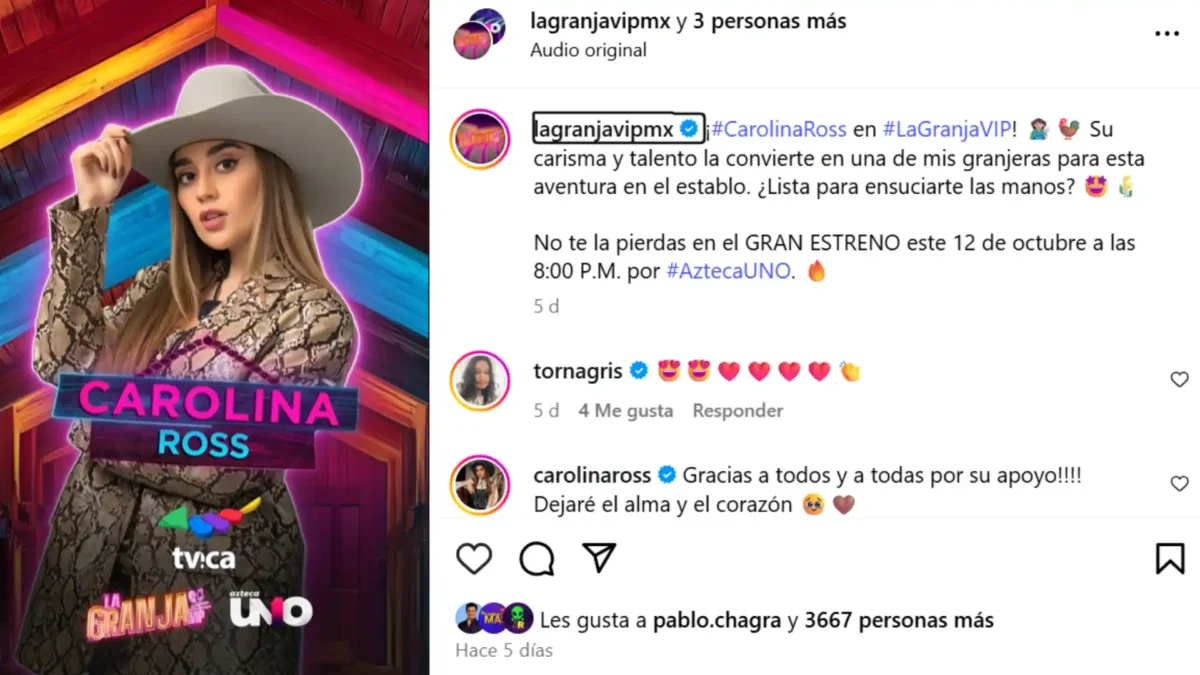Open the carolinaross avatar
Viewport: 1200px width, 675px height.
click(x=480, y=485)
